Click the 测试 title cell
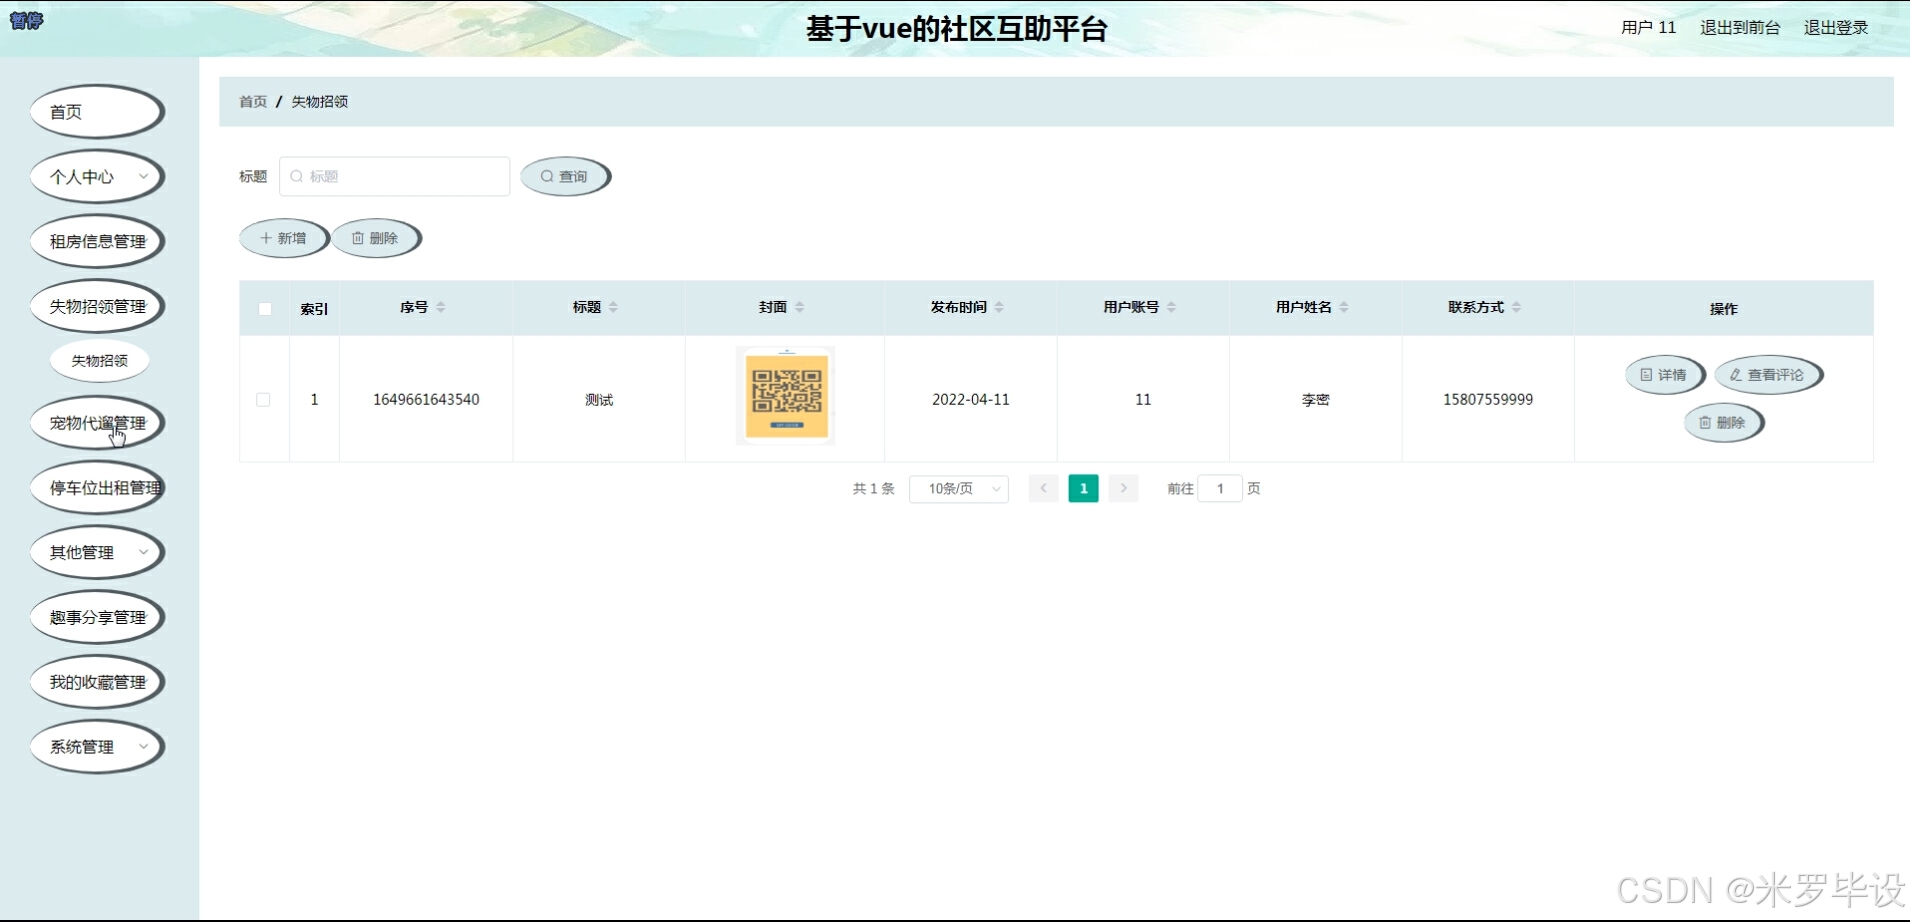 point(599,400)
